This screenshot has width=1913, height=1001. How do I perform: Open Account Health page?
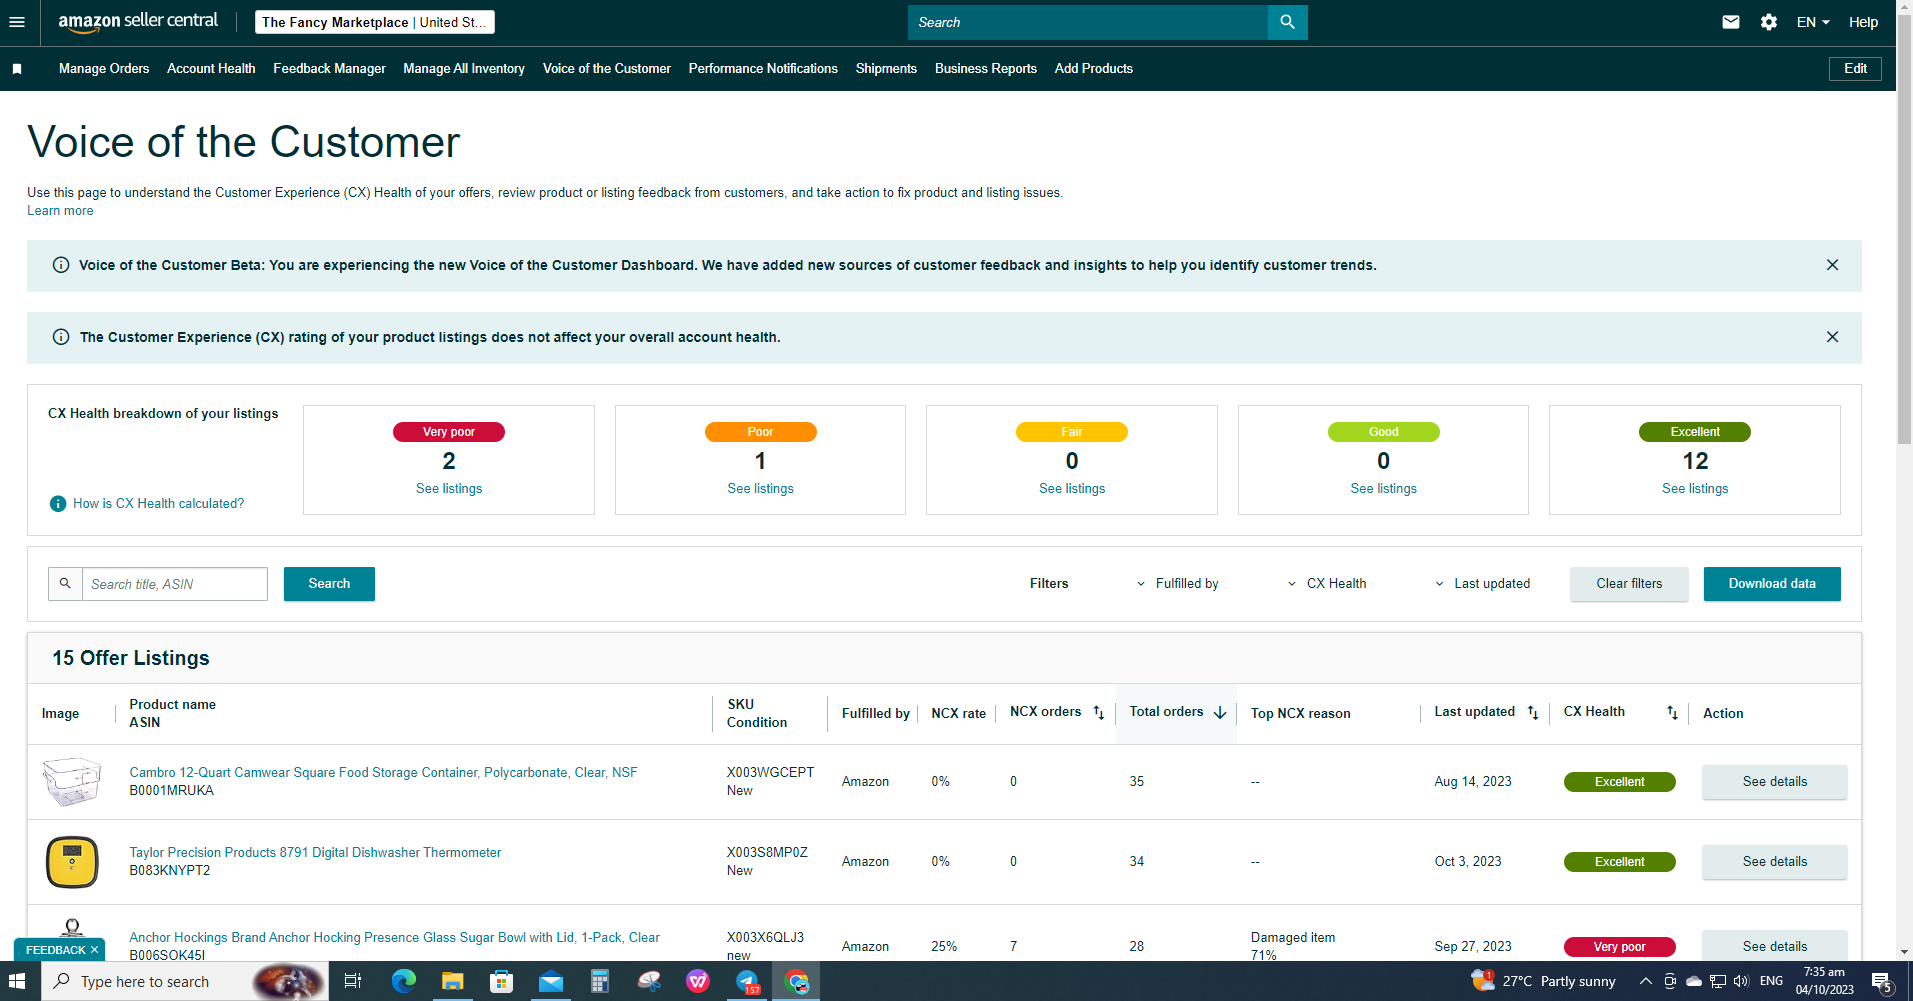tap(211, 69)
